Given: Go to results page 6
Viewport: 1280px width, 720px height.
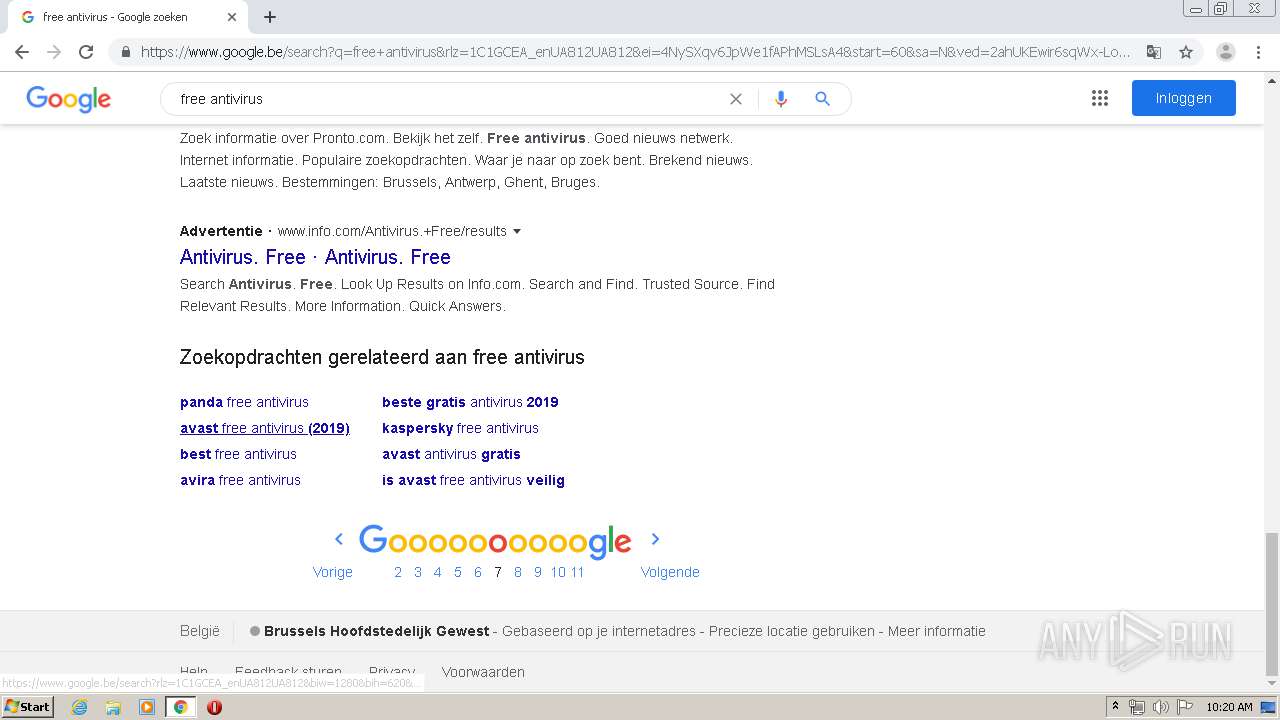Looking at the screenshot, I should coord(478,572).
